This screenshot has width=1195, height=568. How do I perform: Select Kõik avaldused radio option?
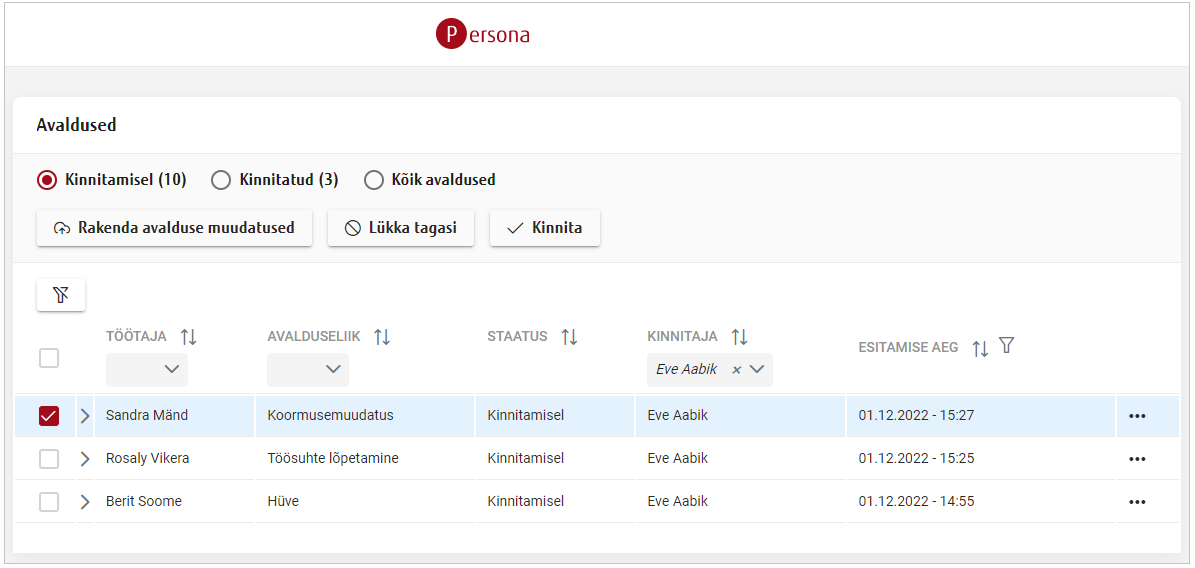coord(374,180)
